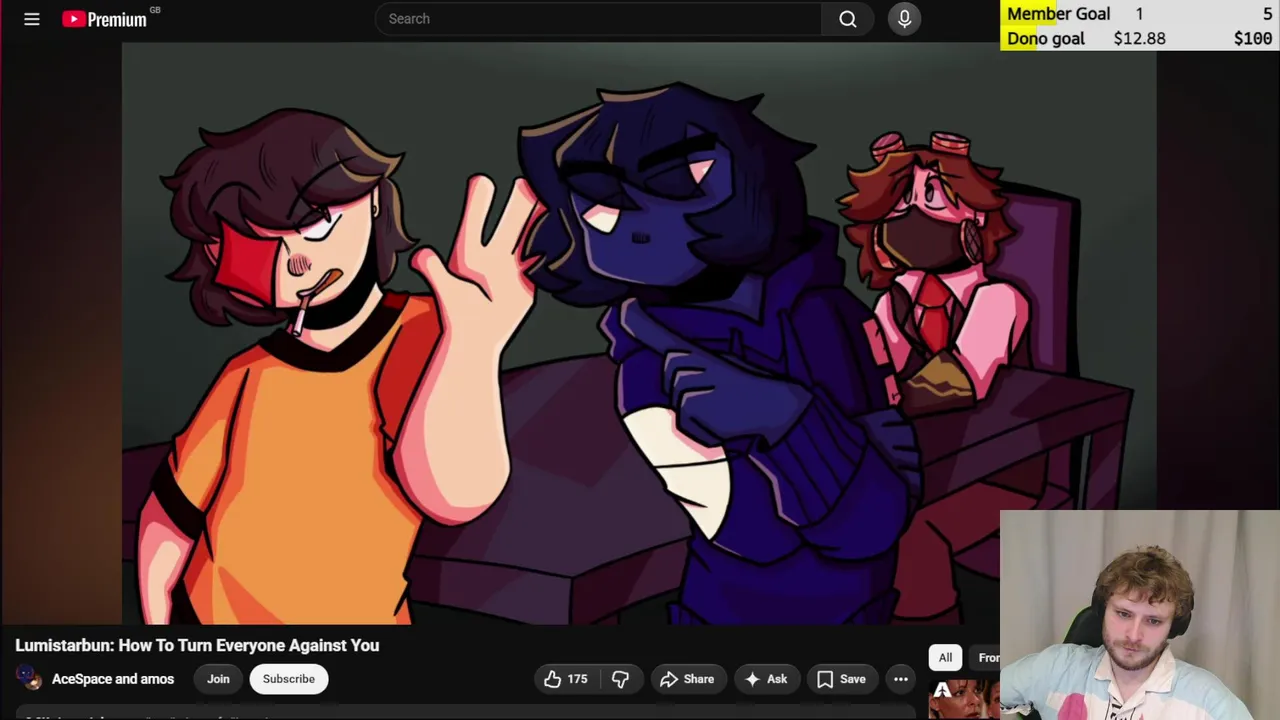1280x720 pixels.
Task: Dislike the video with thumbs down
Action: coord(620,679)
